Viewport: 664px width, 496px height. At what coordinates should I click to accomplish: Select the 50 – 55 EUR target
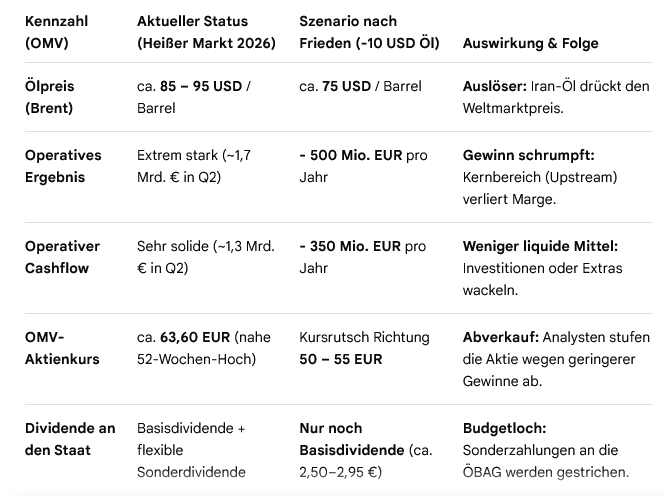coord(340,359)
